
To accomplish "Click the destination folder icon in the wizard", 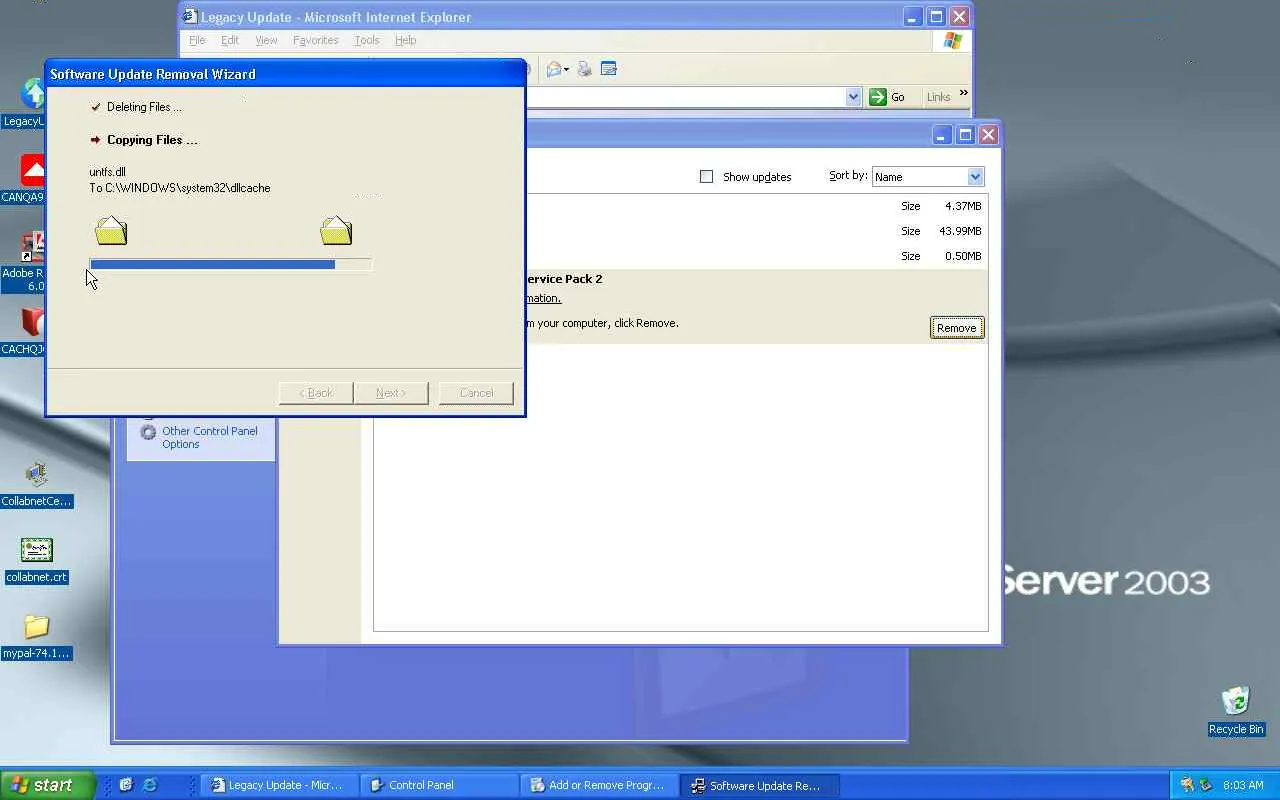I will 336,231.
